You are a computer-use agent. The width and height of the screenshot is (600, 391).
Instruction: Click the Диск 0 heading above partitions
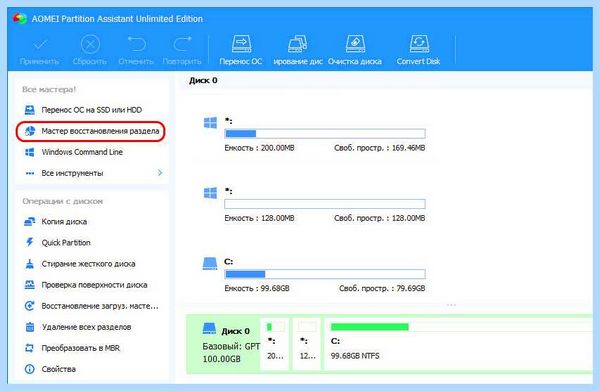point(203,80)
